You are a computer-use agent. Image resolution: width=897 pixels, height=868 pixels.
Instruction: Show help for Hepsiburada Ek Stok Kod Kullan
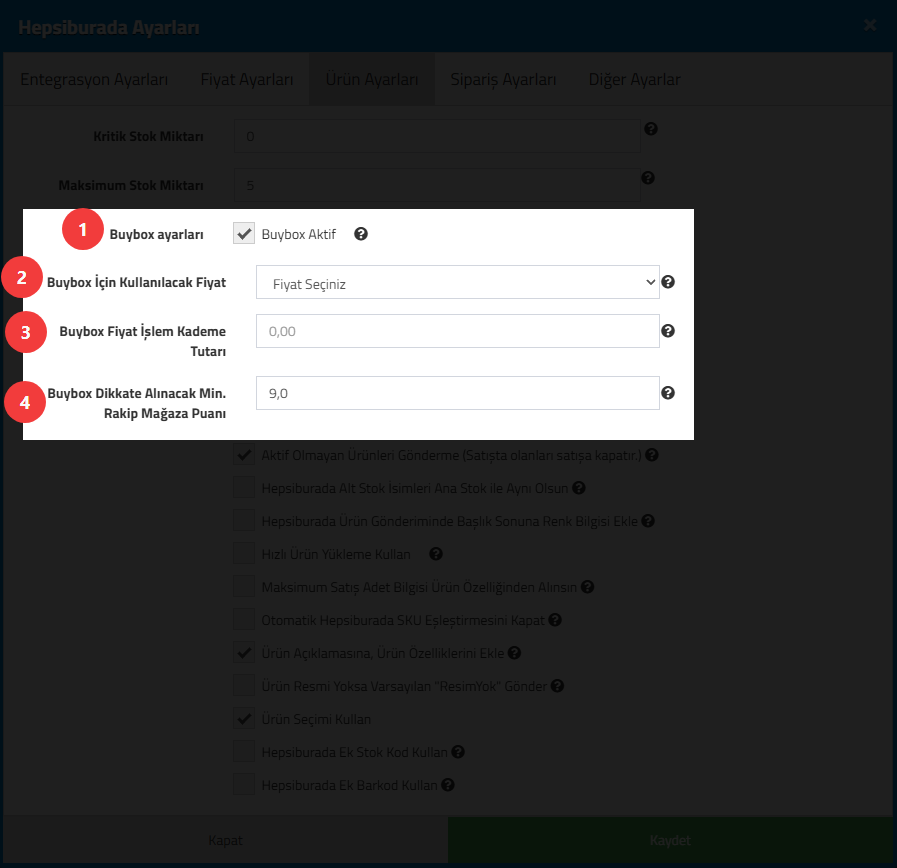point(458,752)
